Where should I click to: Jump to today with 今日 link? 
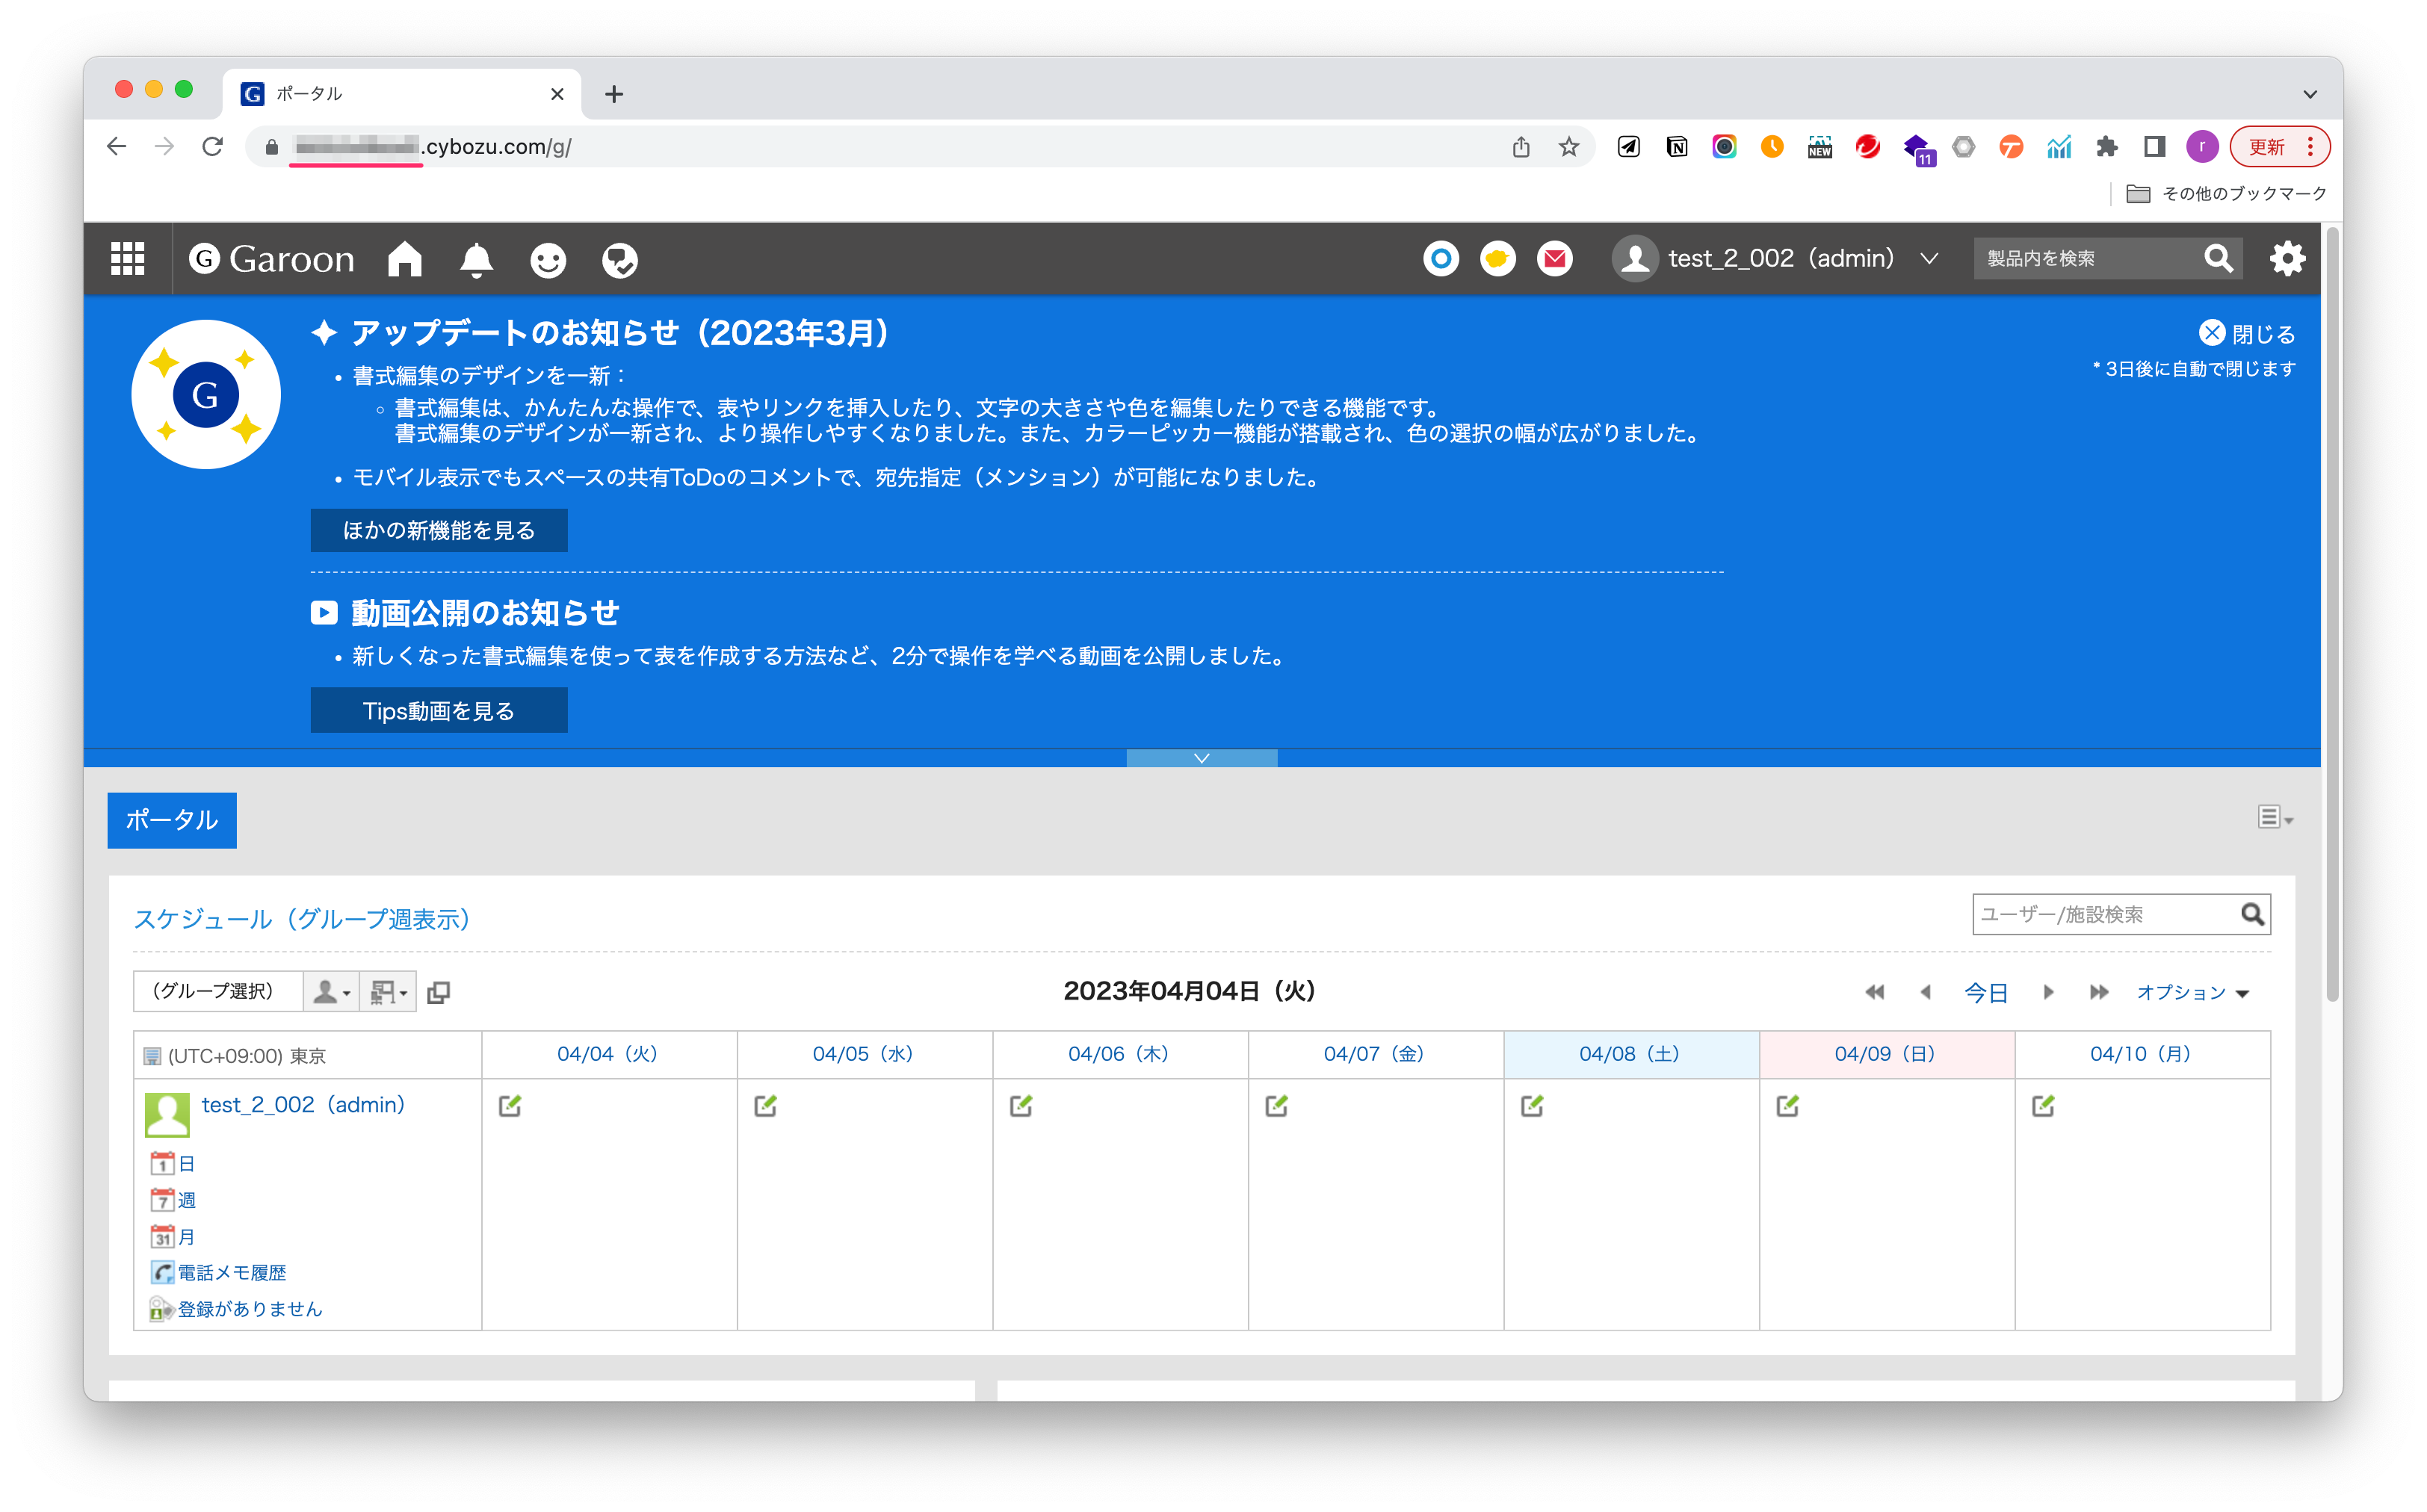click(1985, 992)
